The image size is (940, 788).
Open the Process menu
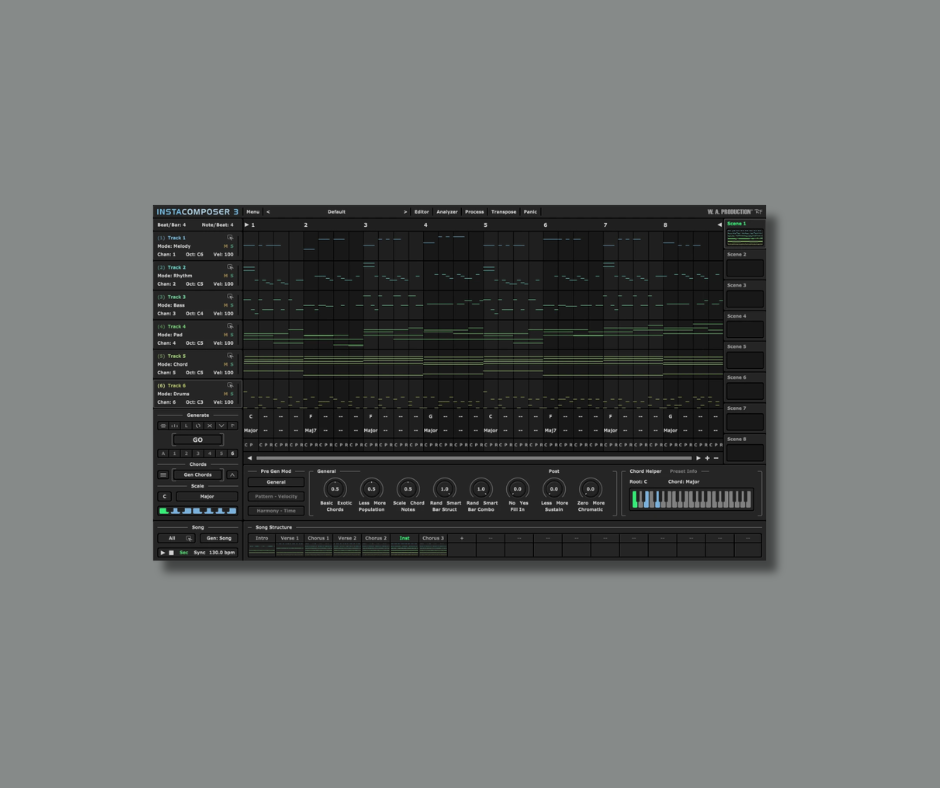pyautogui.click(x=474, y=212)
